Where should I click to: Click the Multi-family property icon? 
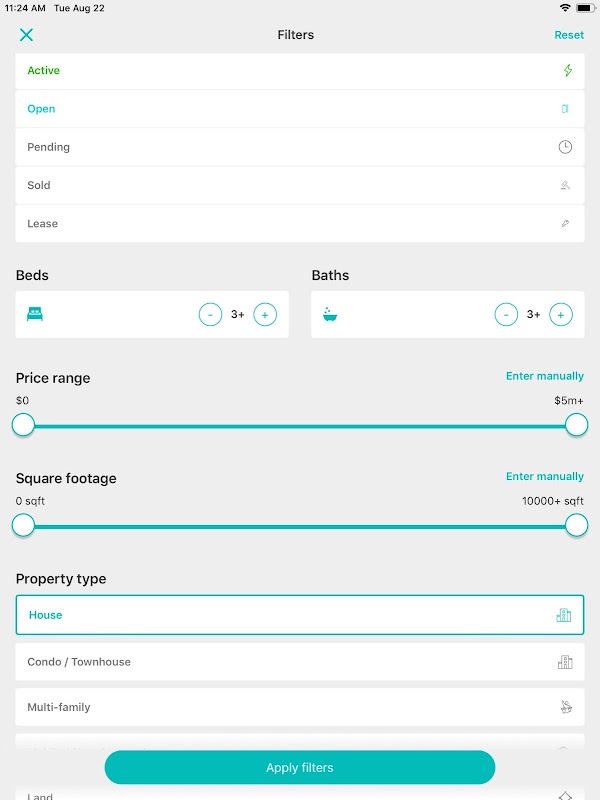(x=565, y=707)
